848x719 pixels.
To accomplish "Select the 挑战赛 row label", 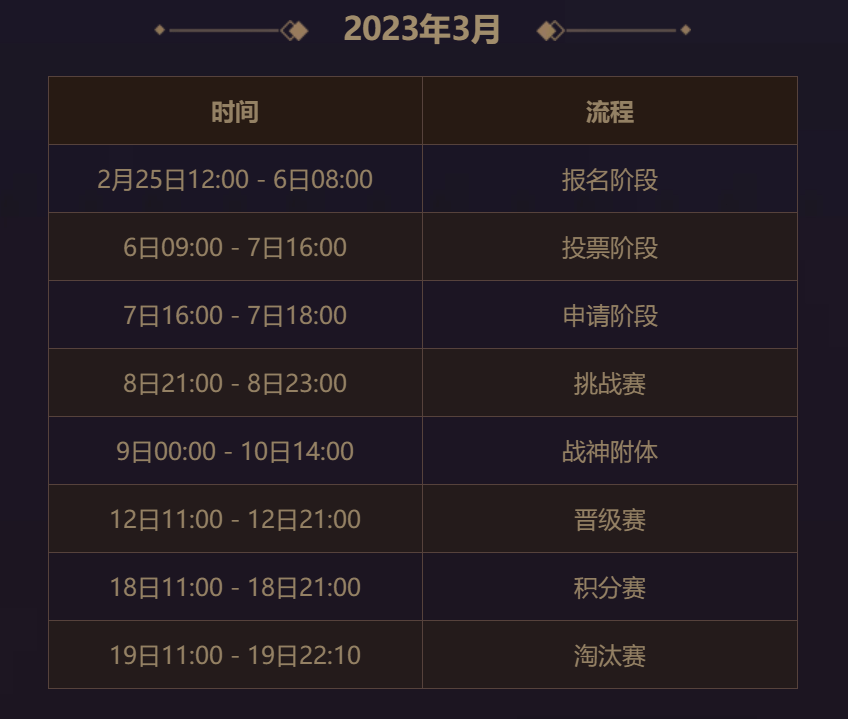I will click(x=610, y=383).
